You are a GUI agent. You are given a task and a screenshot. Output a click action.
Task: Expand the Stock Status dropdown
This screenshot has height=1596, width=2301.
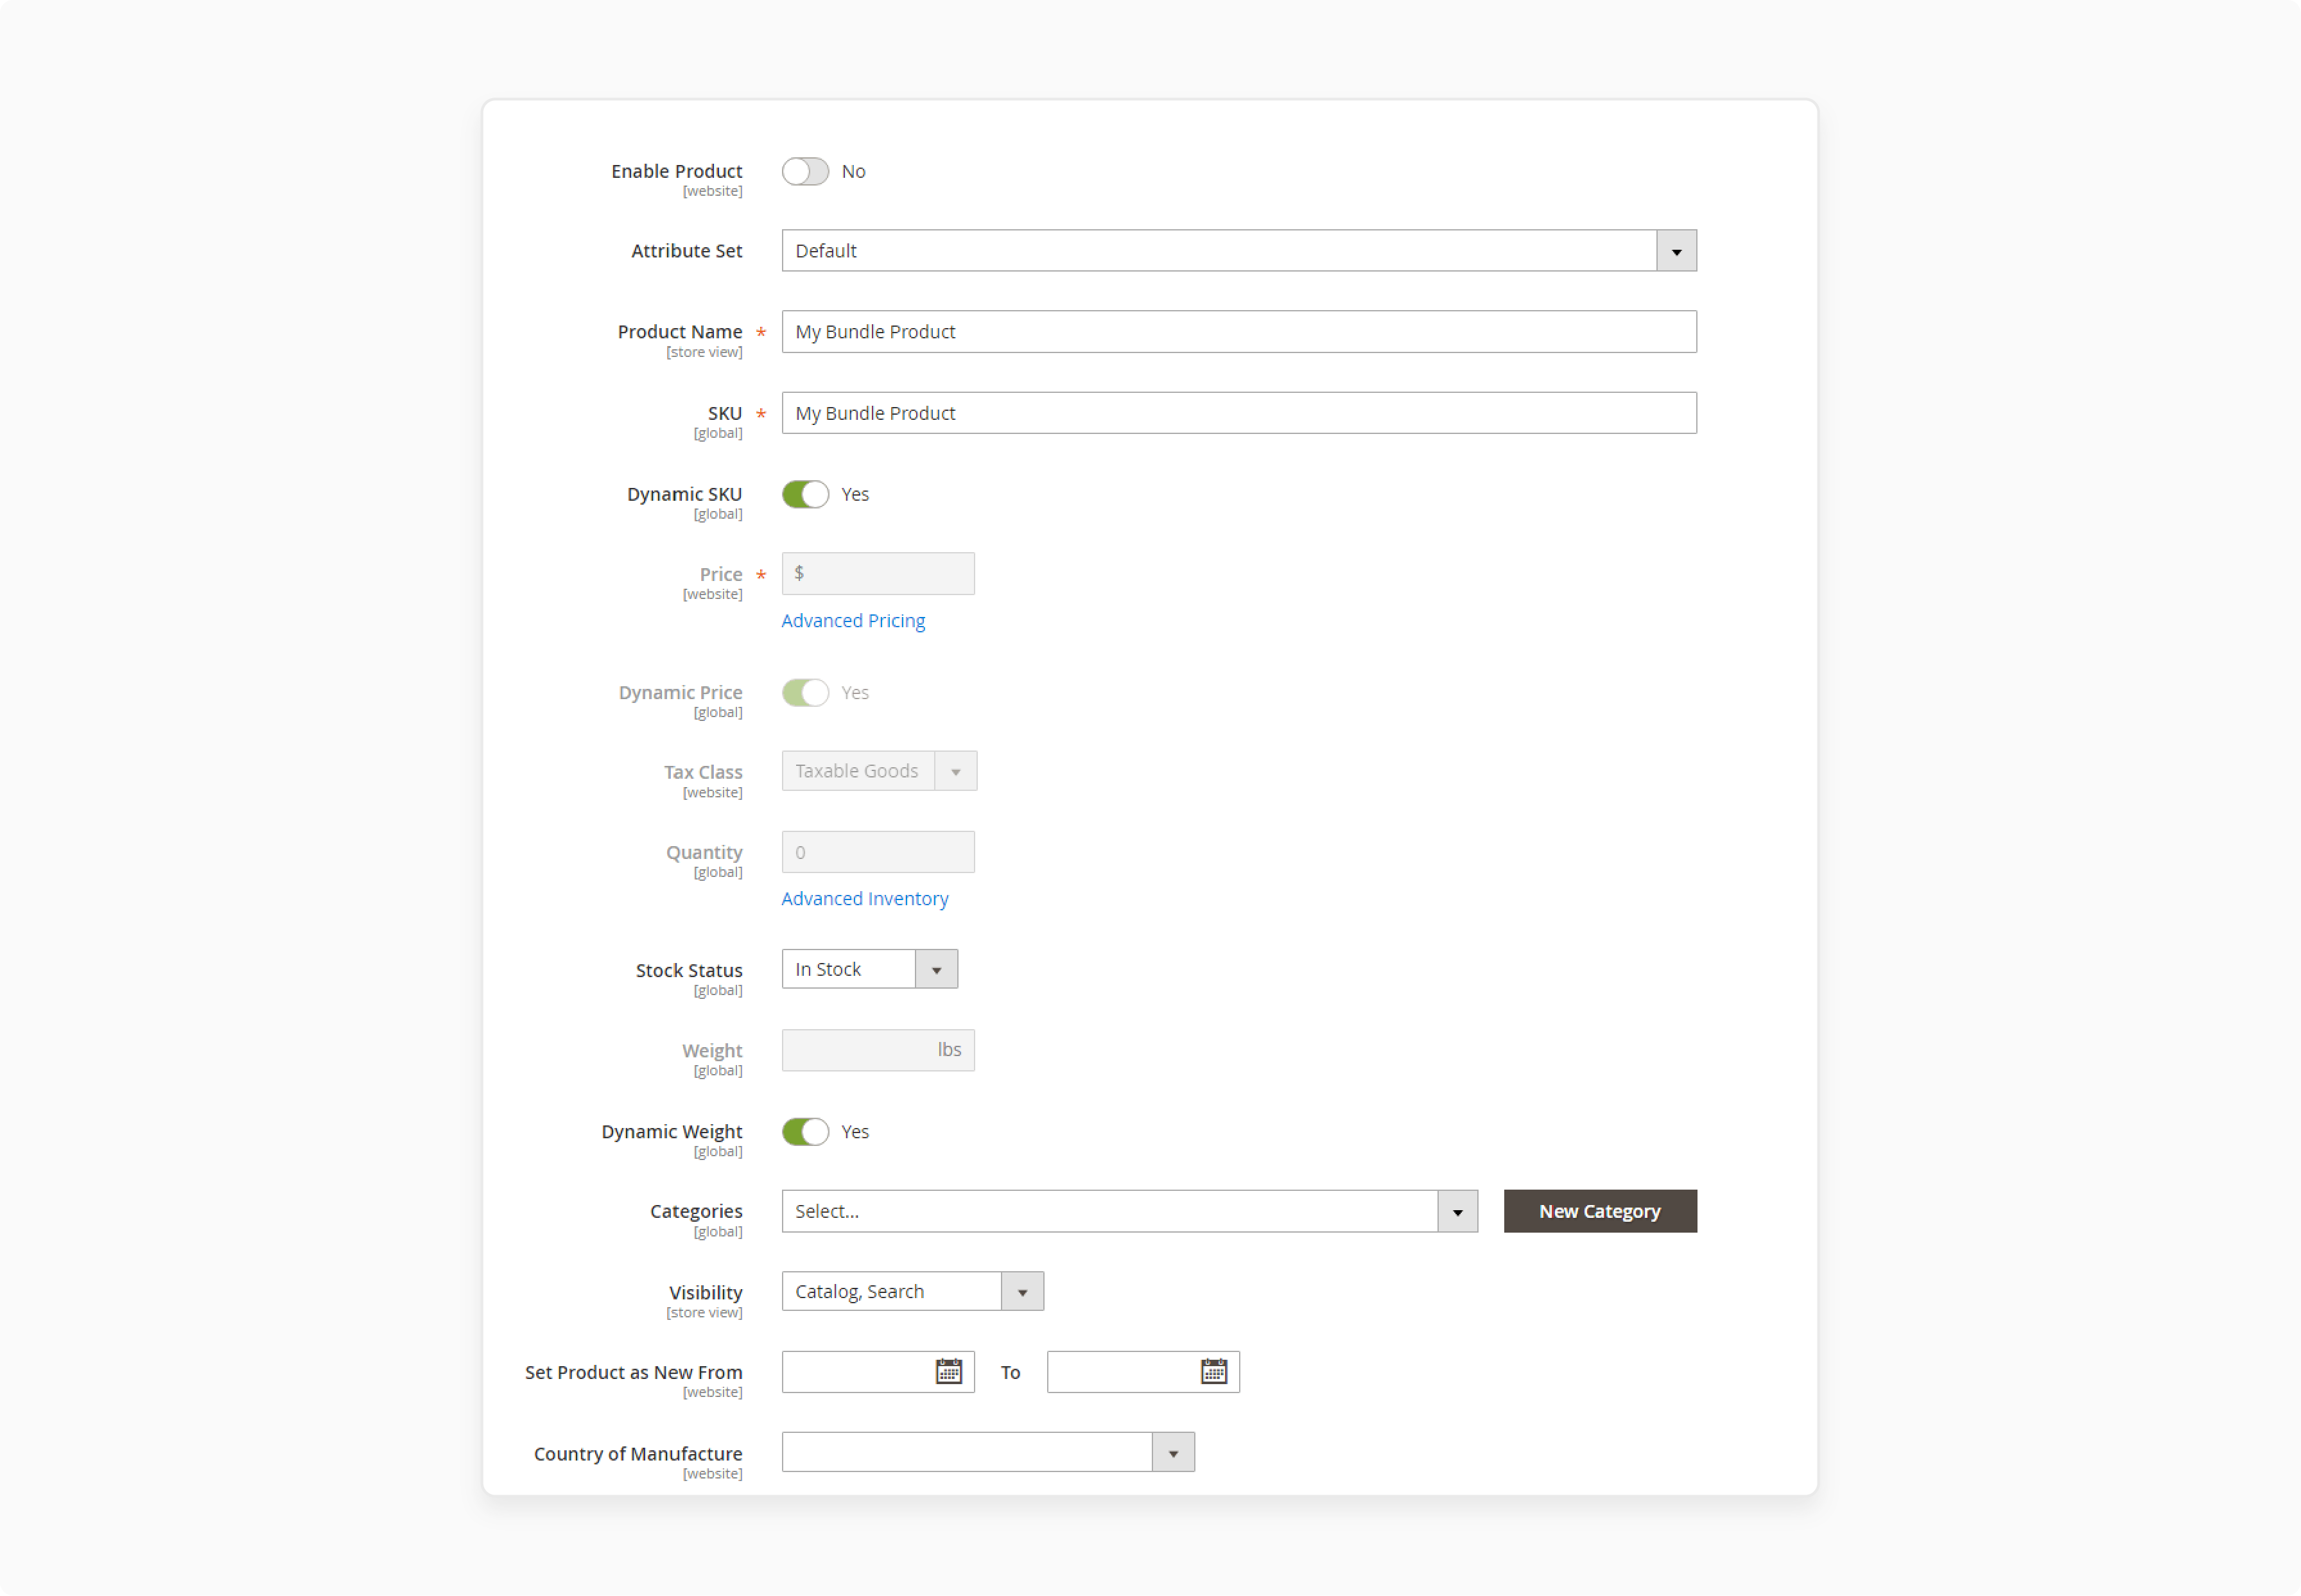click(869, 969)
